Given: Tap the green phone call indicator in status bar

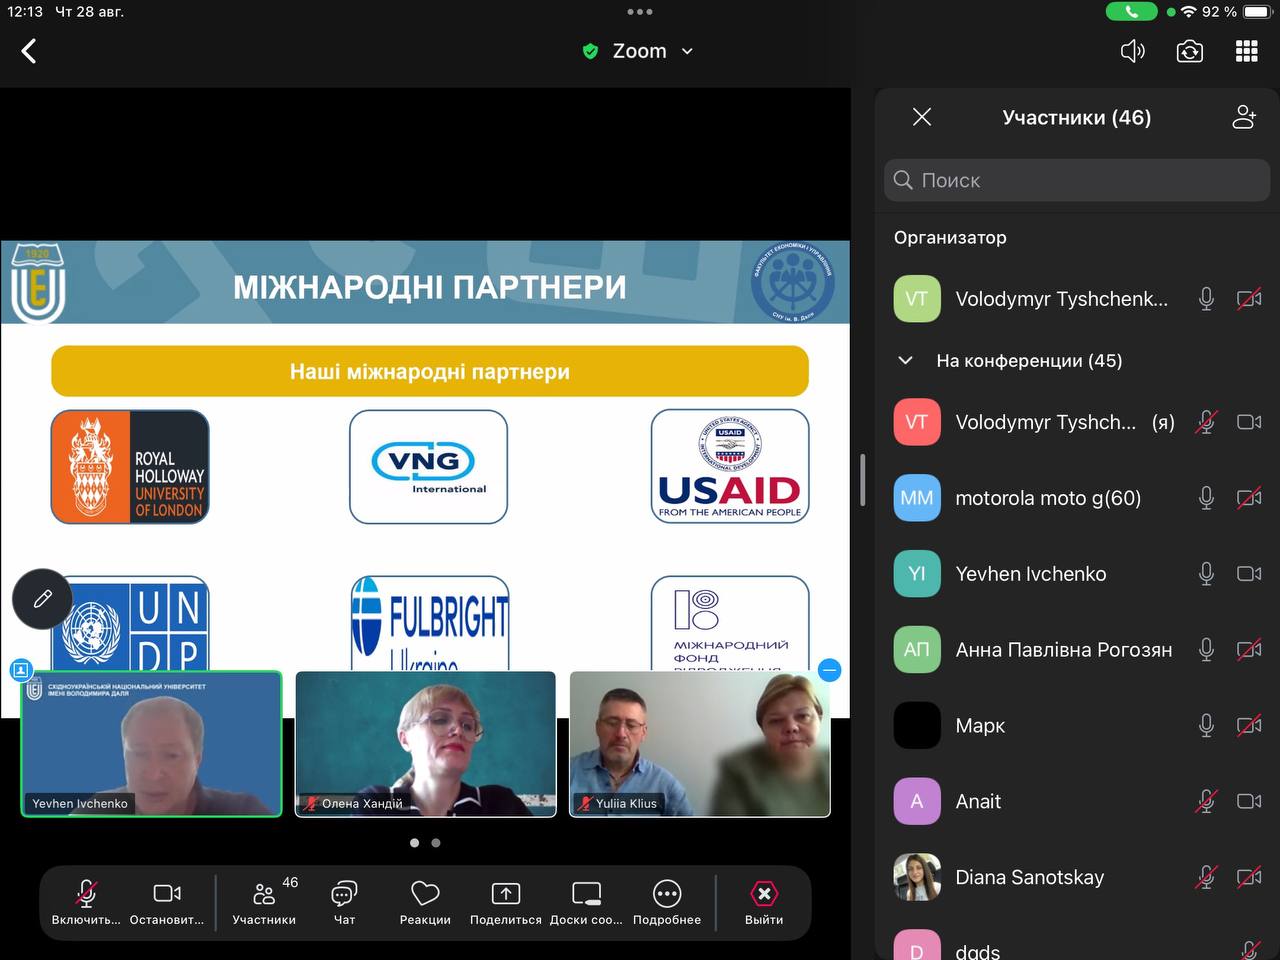Looking at the screenshot, I should [x=1131, y=12].
